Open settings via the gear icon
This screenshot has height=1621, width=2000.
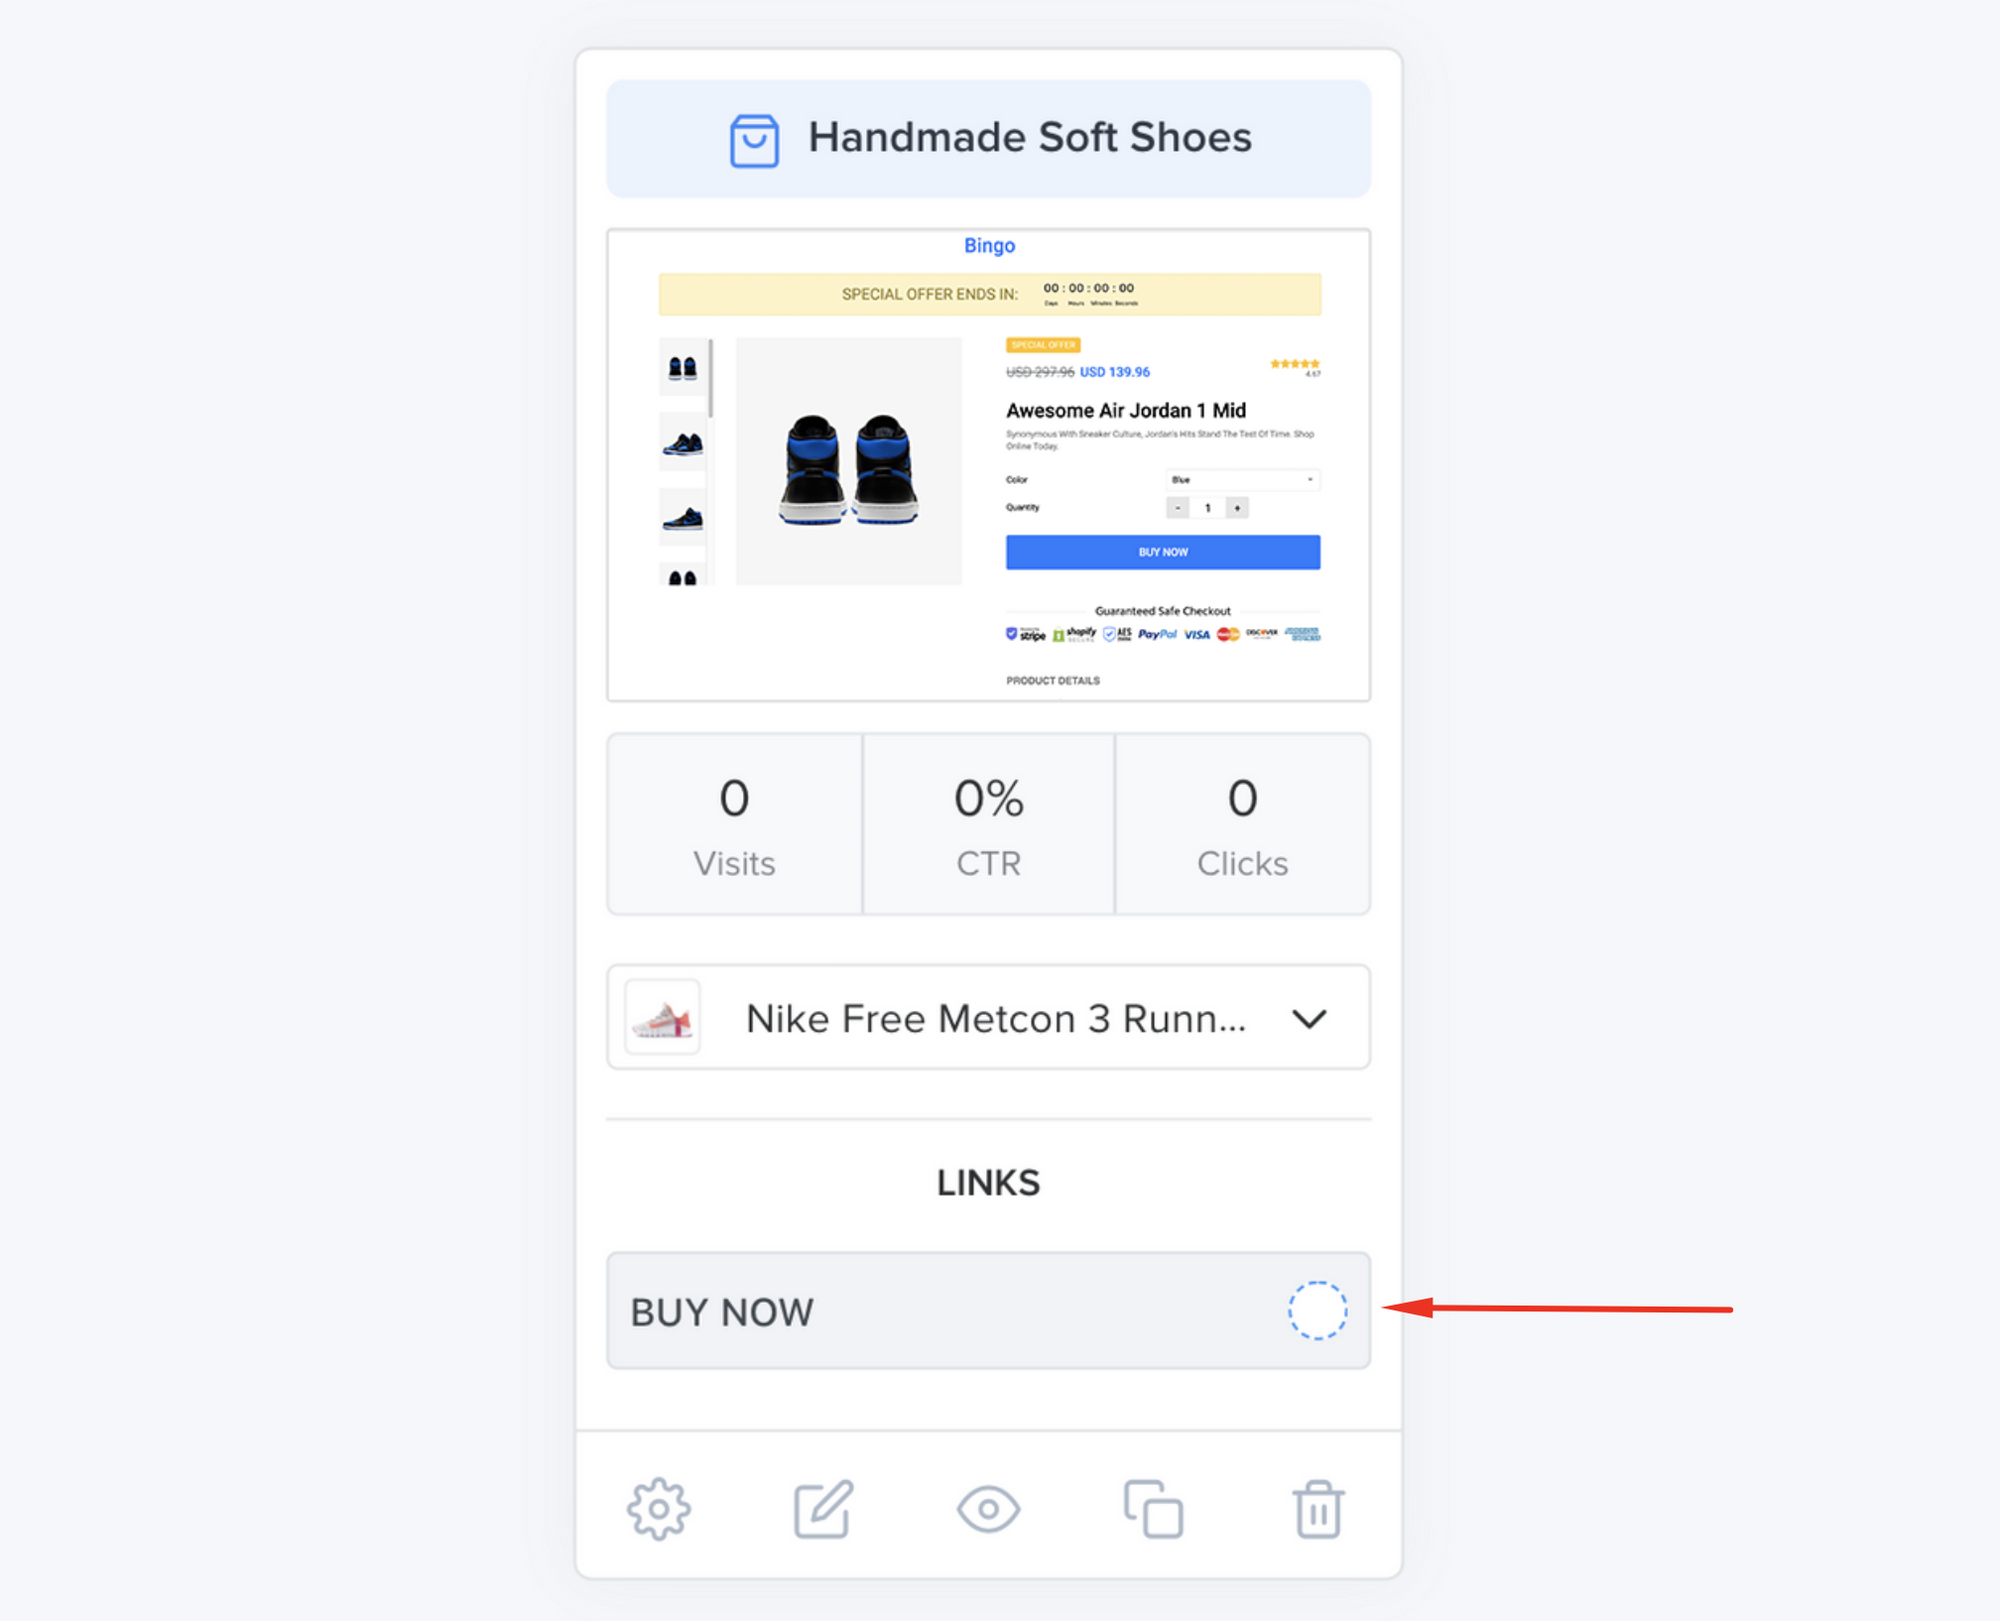[658, 1508]
